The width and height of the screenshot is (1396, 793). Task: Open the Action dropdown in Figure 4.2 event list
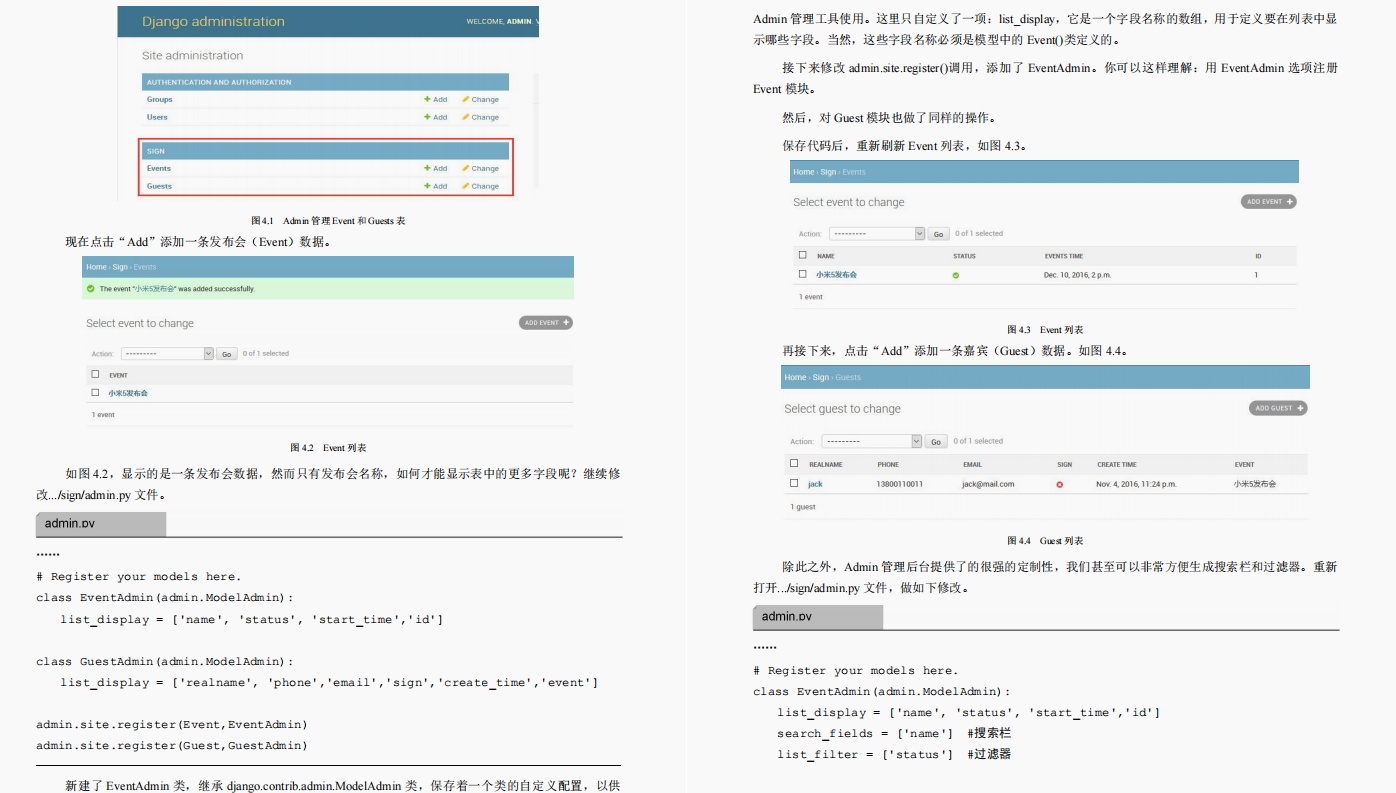click(x=167, y=353)
